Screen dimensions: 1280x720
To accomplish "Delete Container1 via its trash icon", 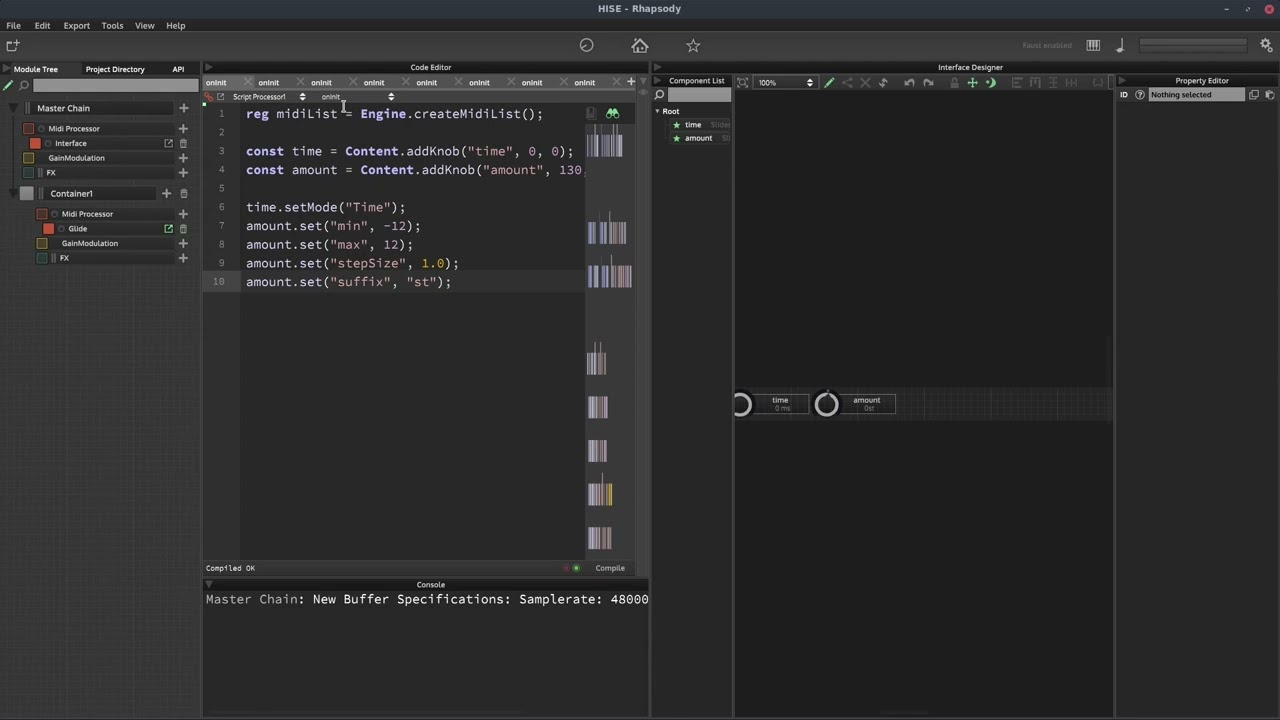I will coord(183,193).
